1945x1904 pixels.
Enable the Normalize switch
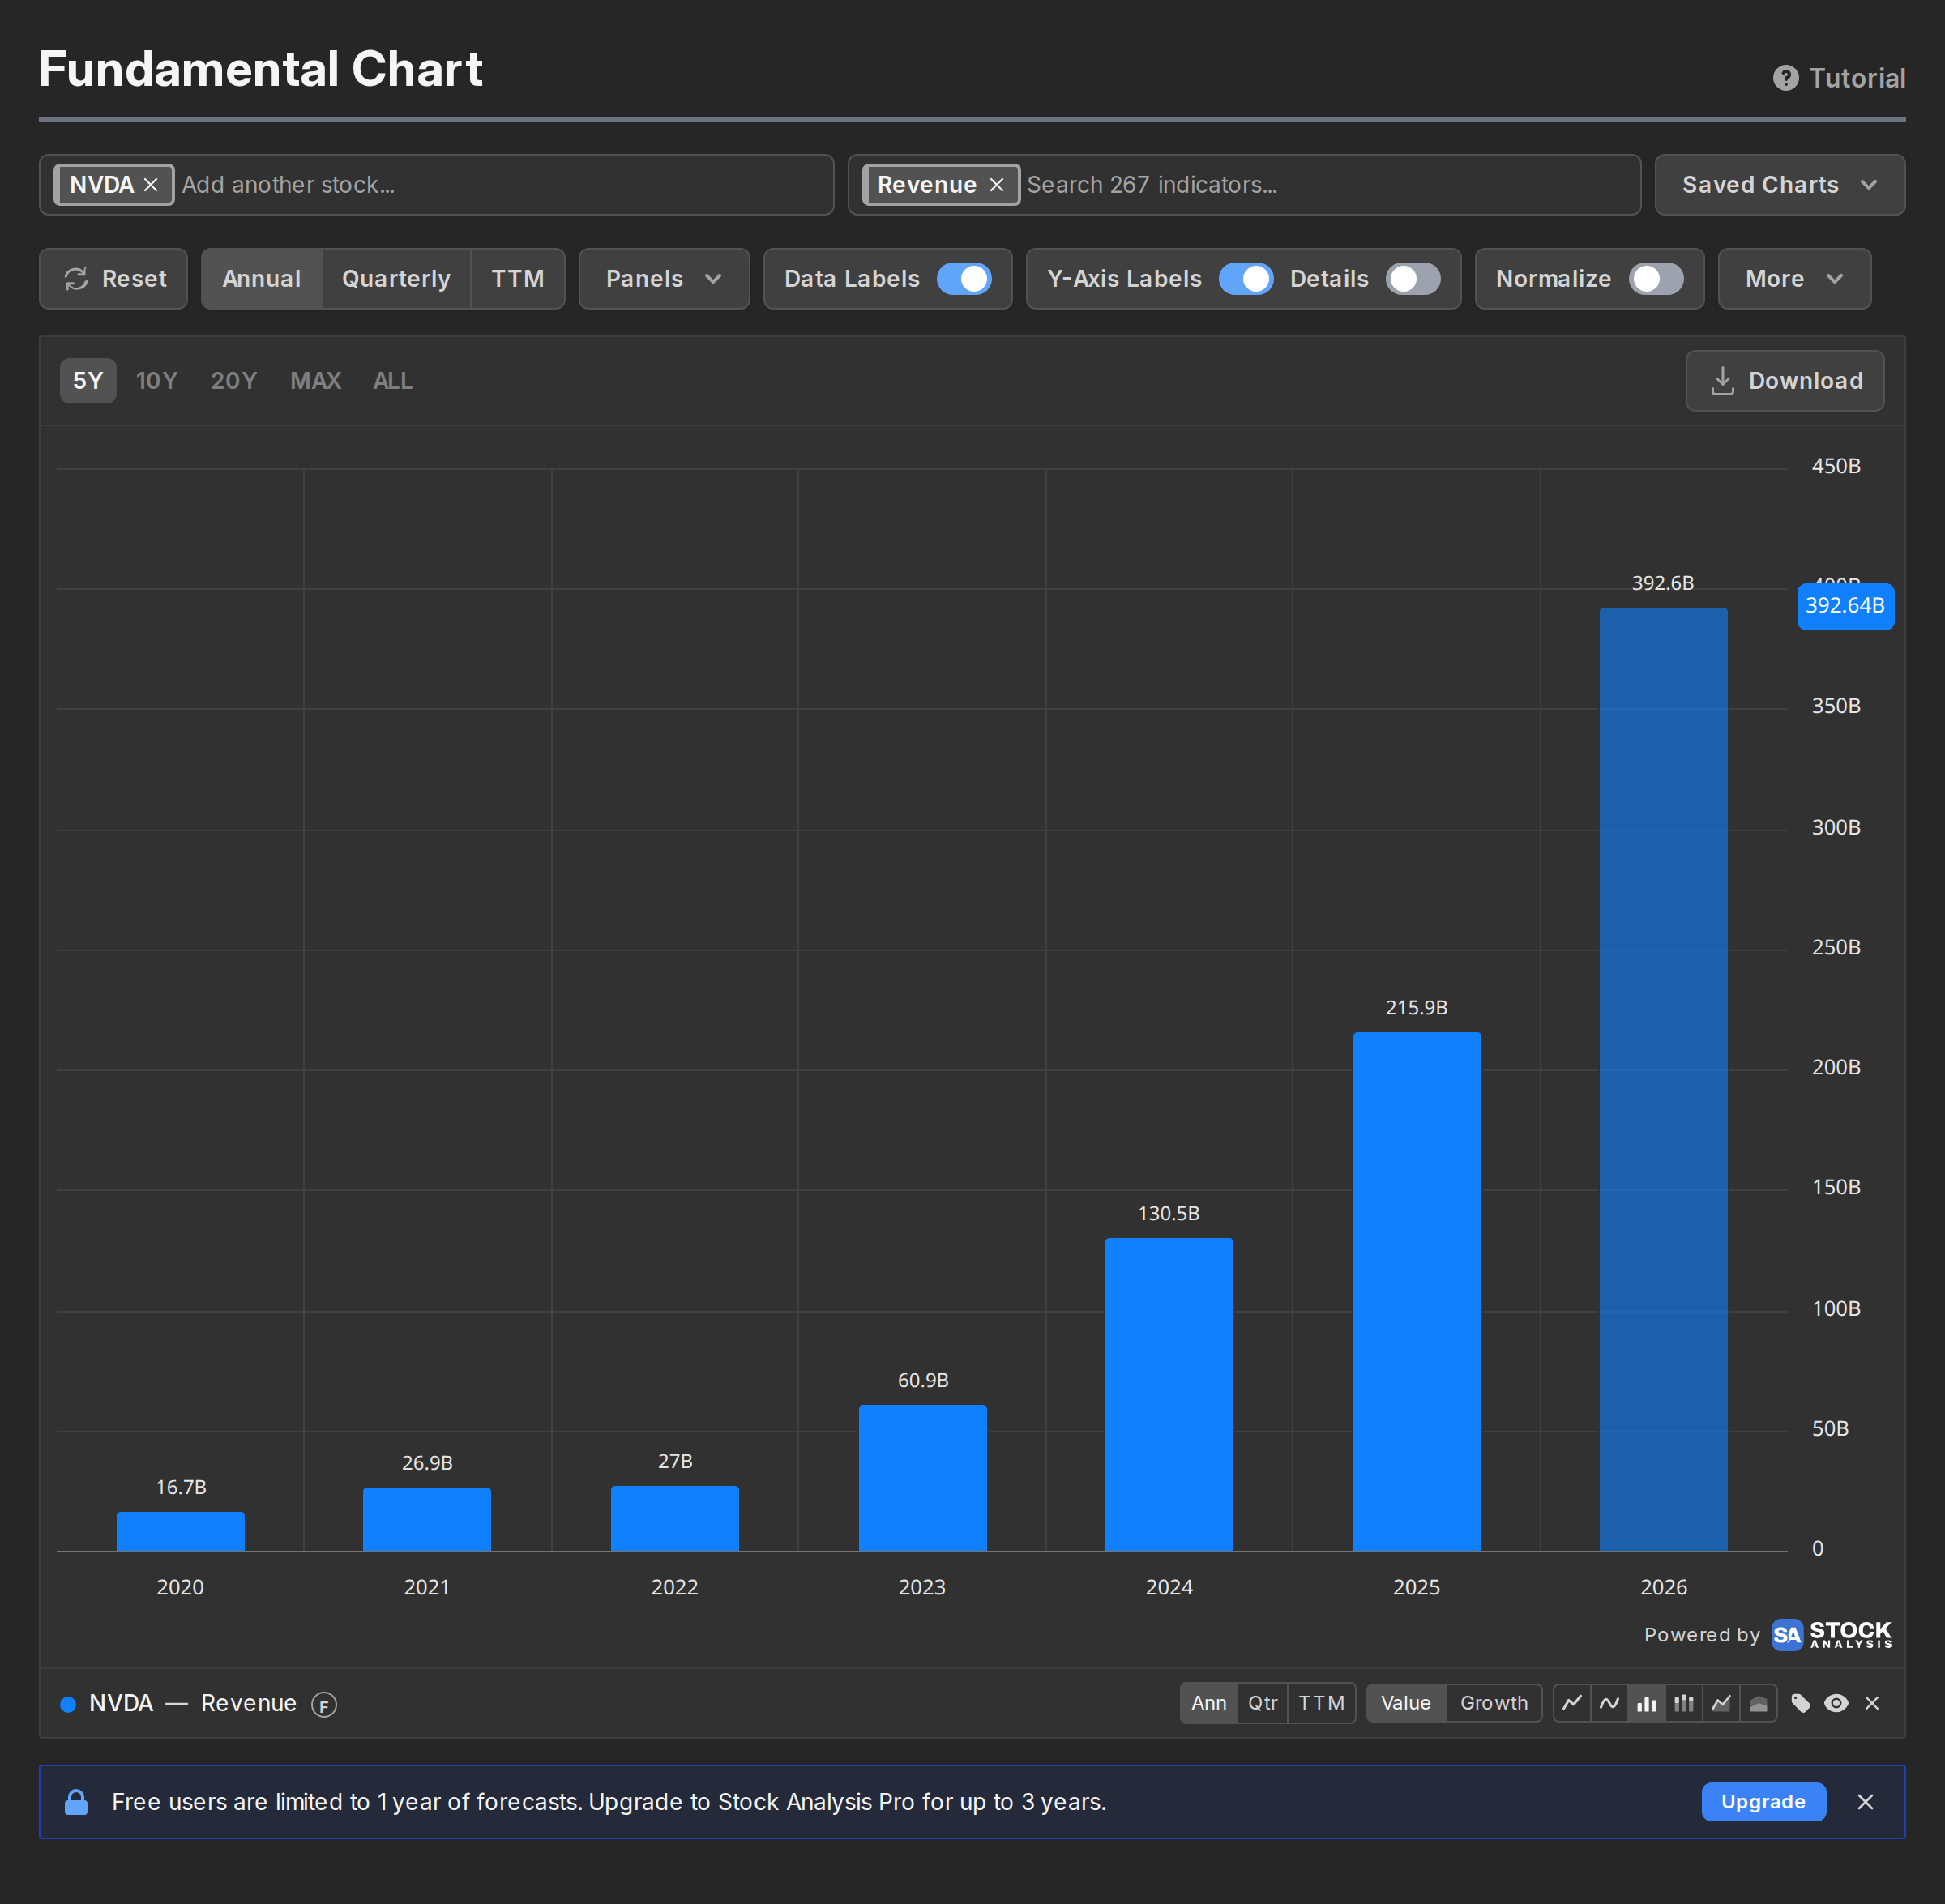click(1656, 279)
